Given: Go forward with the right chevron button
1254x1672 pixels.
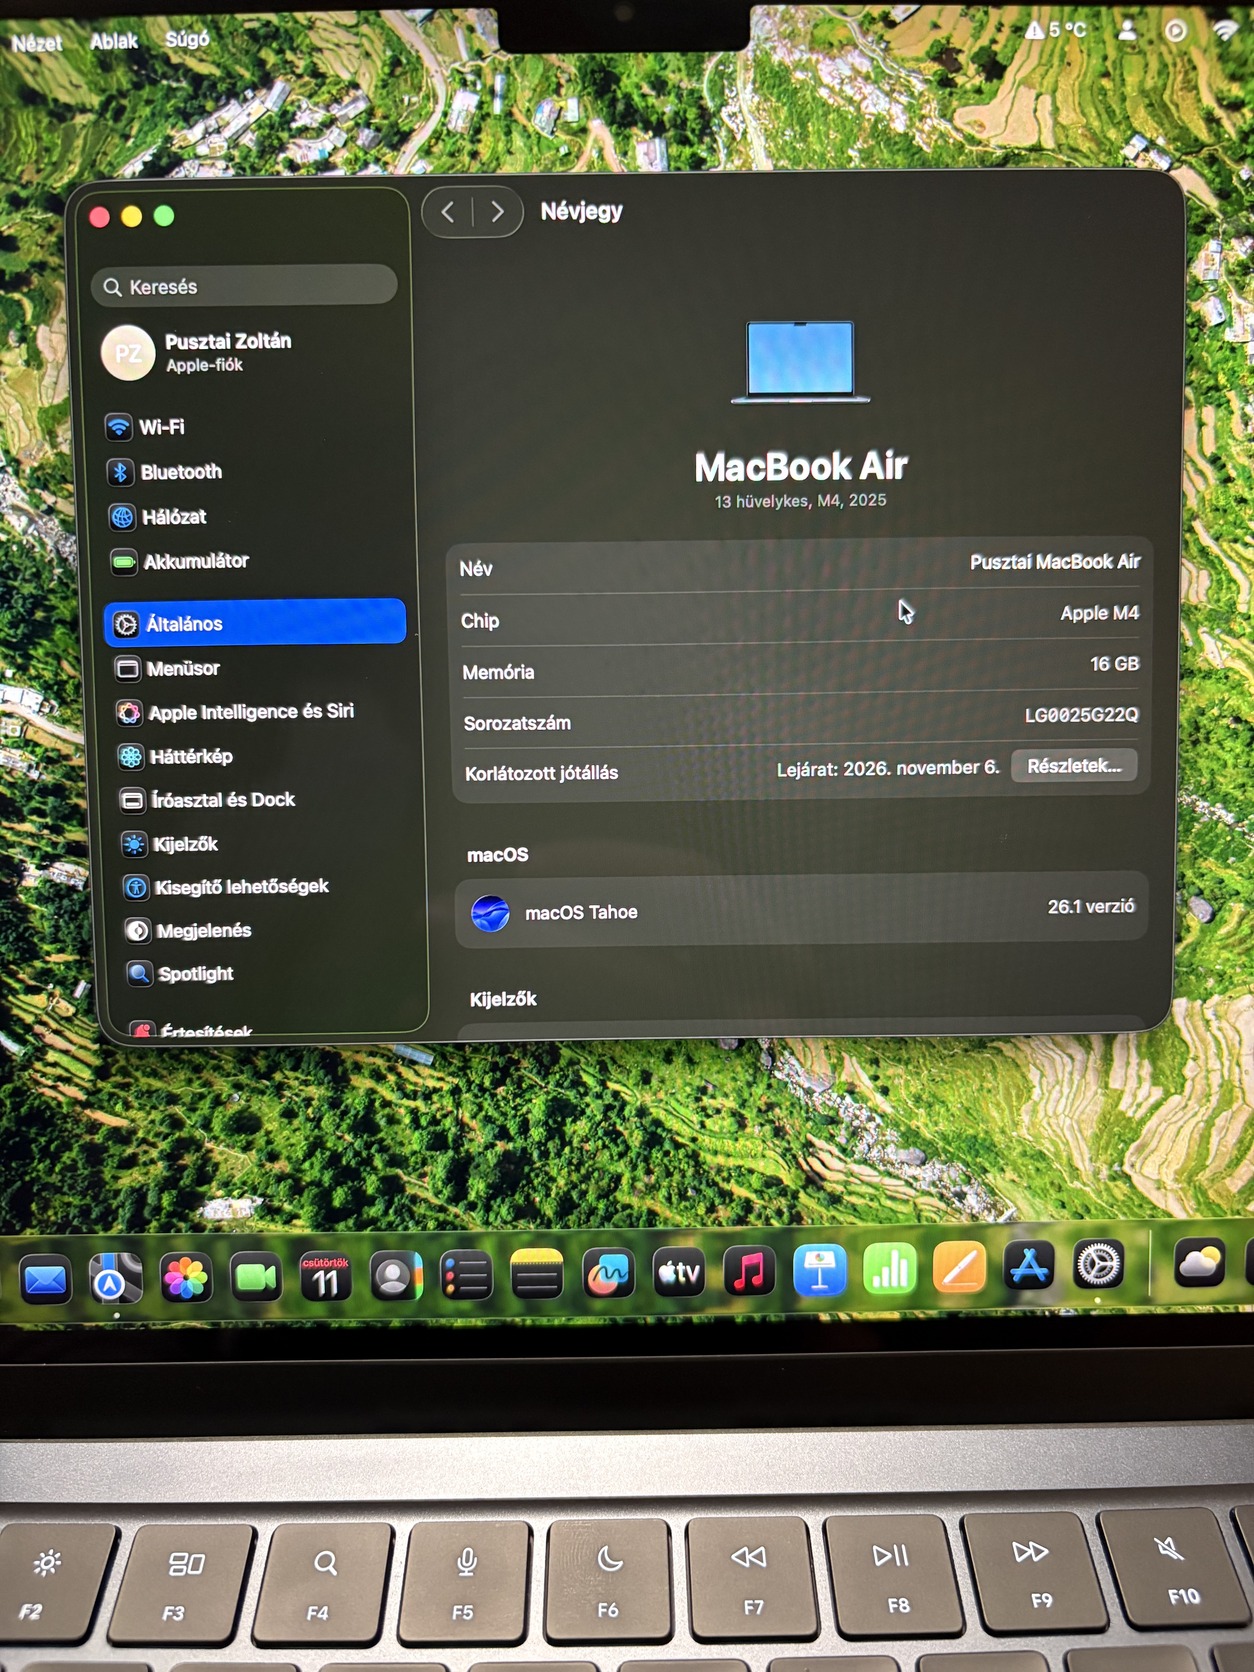Looking at the screenshot, I should 497,212.
